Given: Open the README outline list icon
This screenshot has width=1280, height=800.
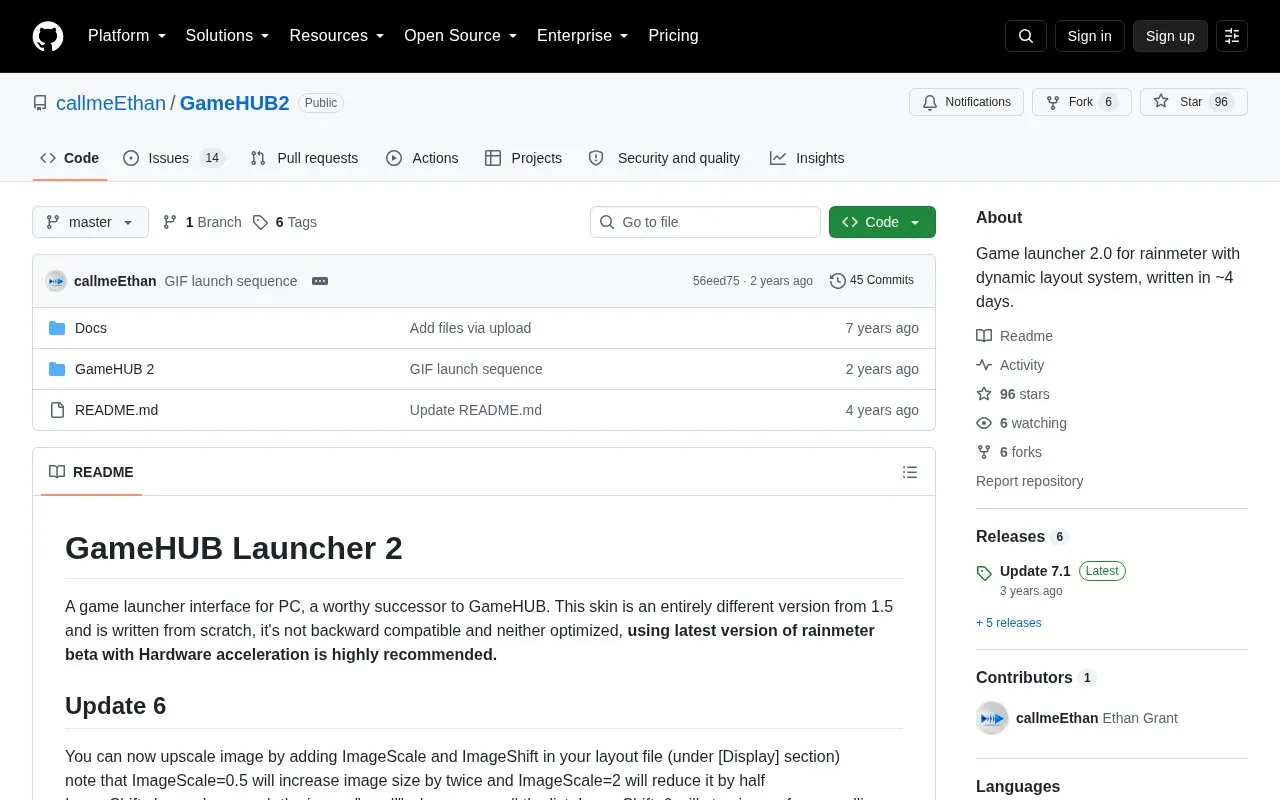Looking at the screenshot, I should pyautogui.click(x=910, y=472).
